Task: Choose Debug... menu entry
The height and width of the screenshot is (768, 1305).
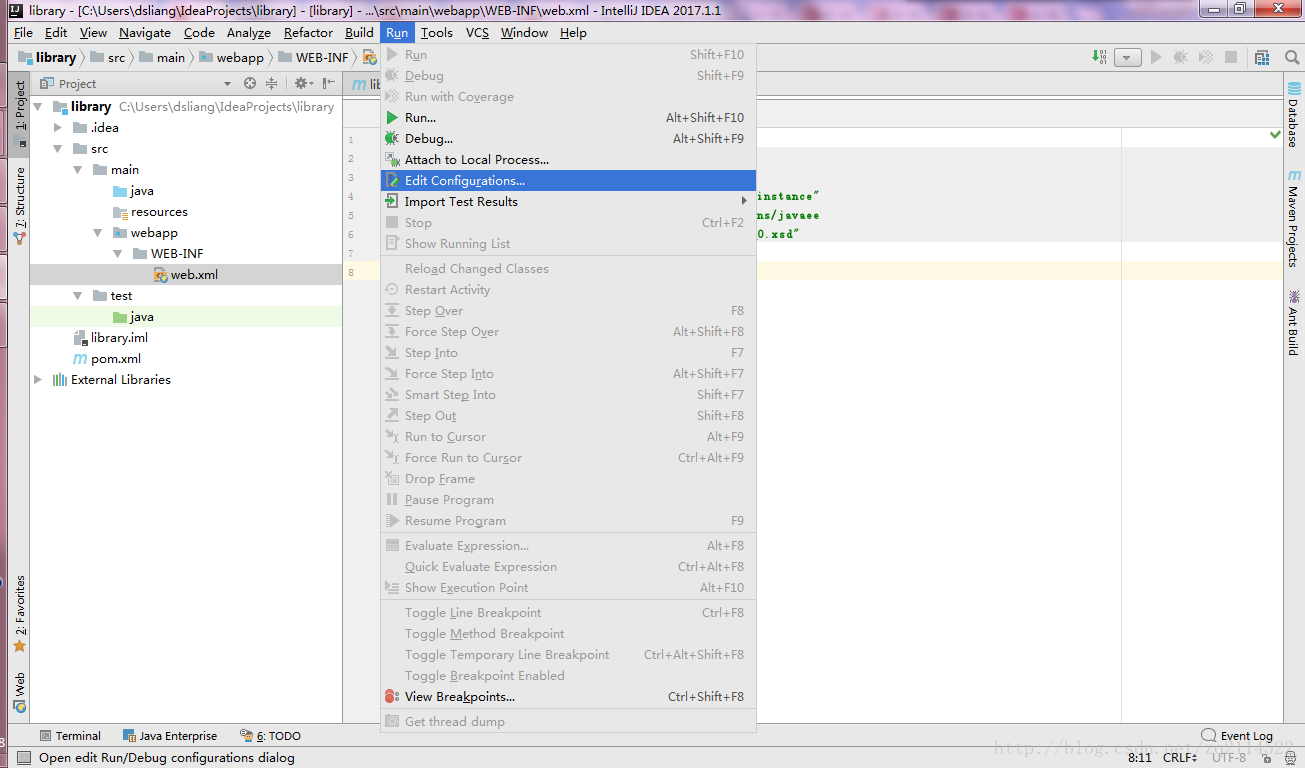Action: 568,138
